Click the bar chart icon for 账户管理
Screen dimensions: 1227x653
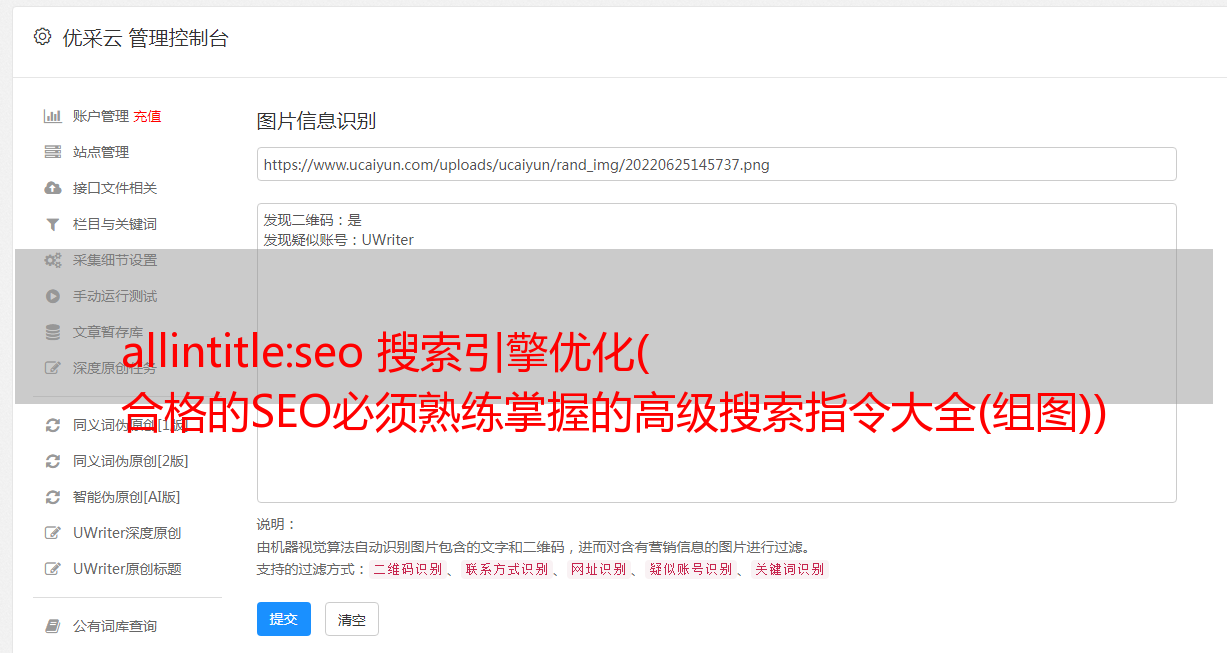[x=53, y=116]
